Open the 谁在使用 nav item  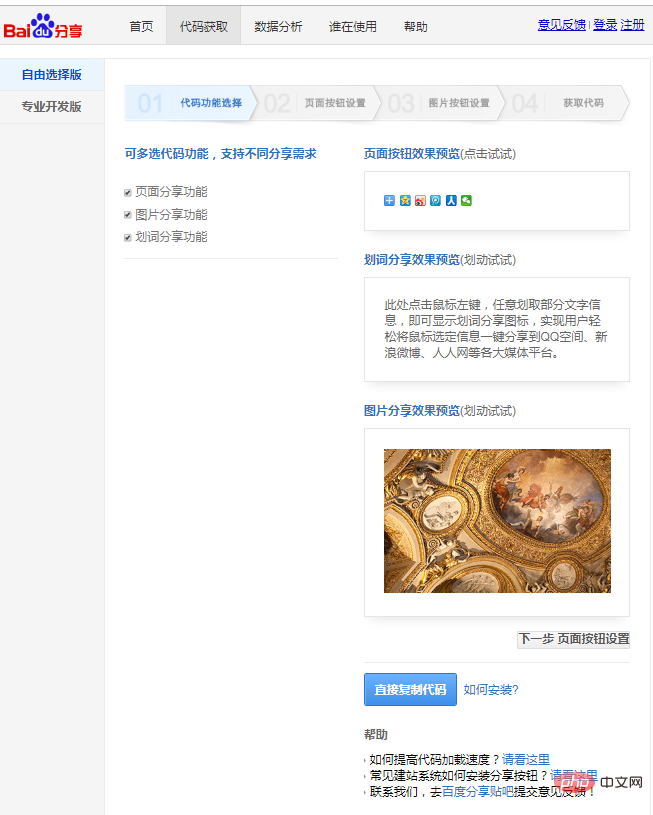353,27
